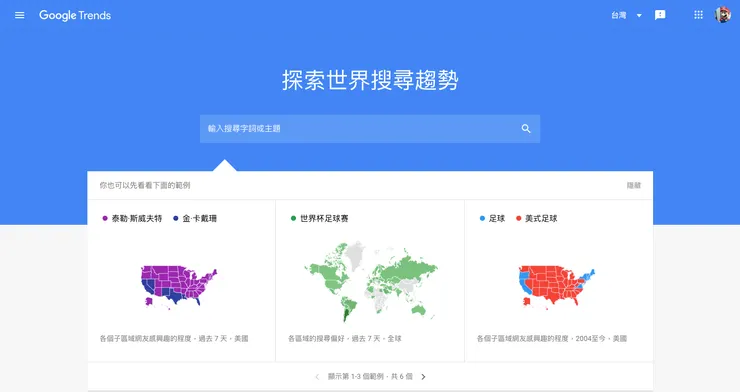Click the send feedback icon
The width and height of the screenshot is (740, 392).
click(660, 15)
